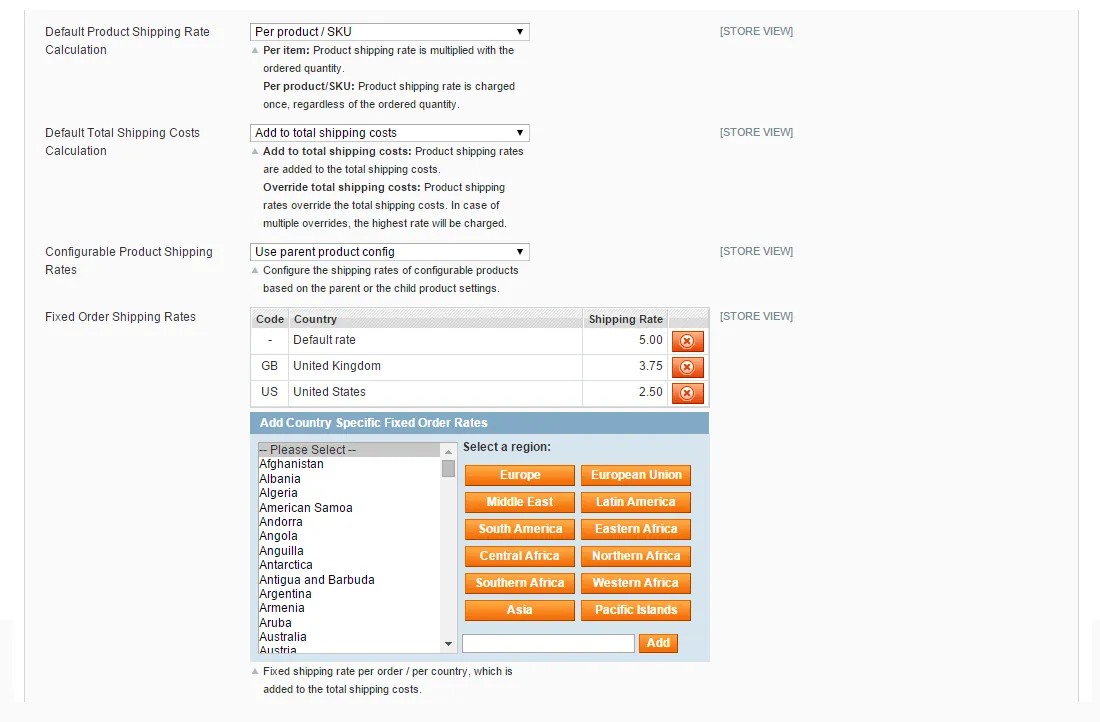Focus the new shipping rate input field
Screen dimensions: 1100x722
coord(549,643)
